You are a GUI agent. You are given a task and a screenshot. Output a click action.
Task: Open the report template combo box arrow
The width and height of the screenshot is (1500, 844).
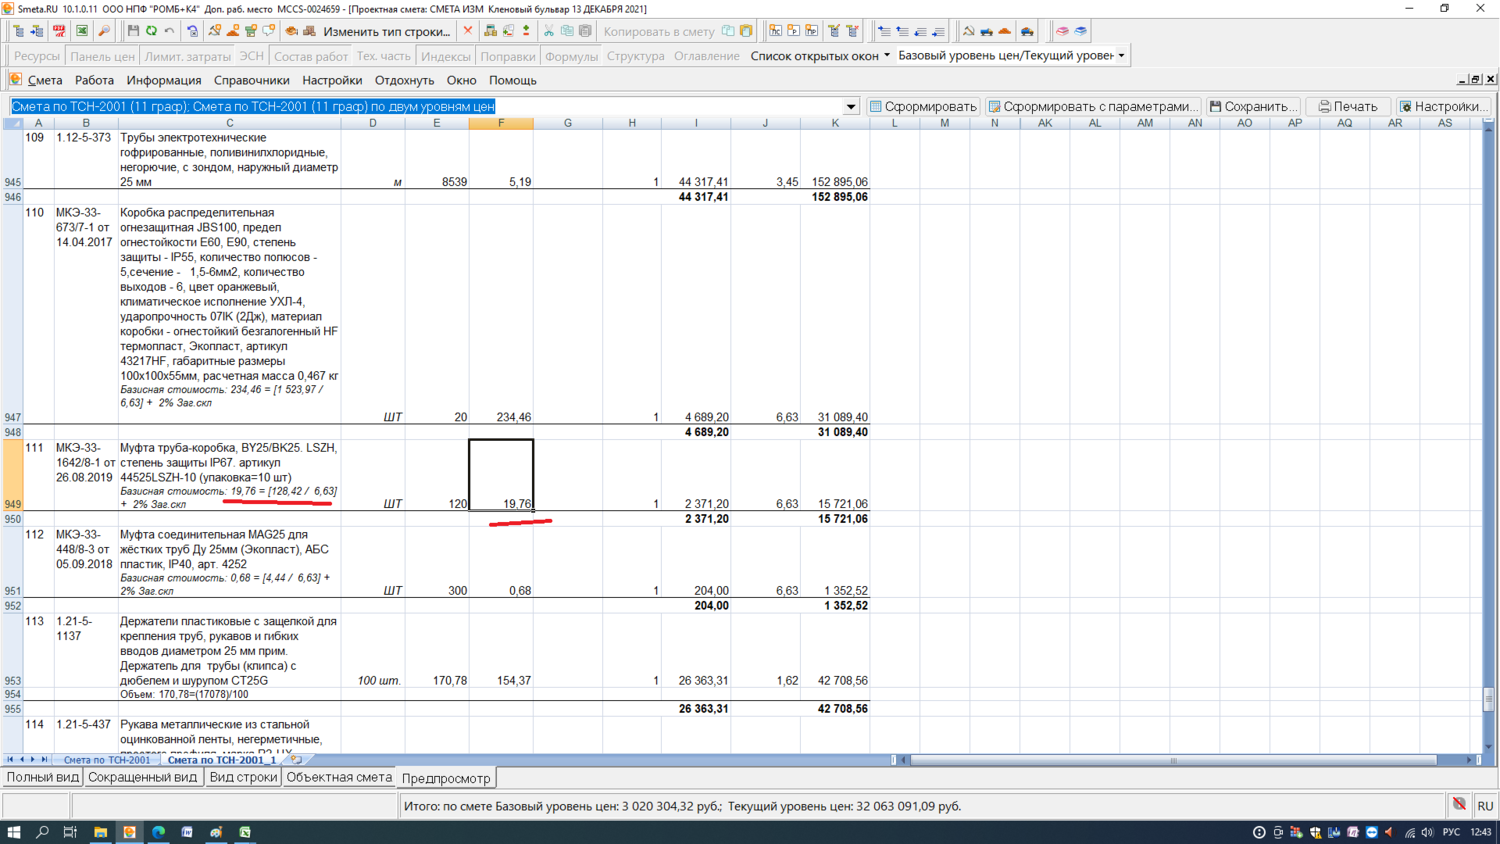(x=851, y=106)
